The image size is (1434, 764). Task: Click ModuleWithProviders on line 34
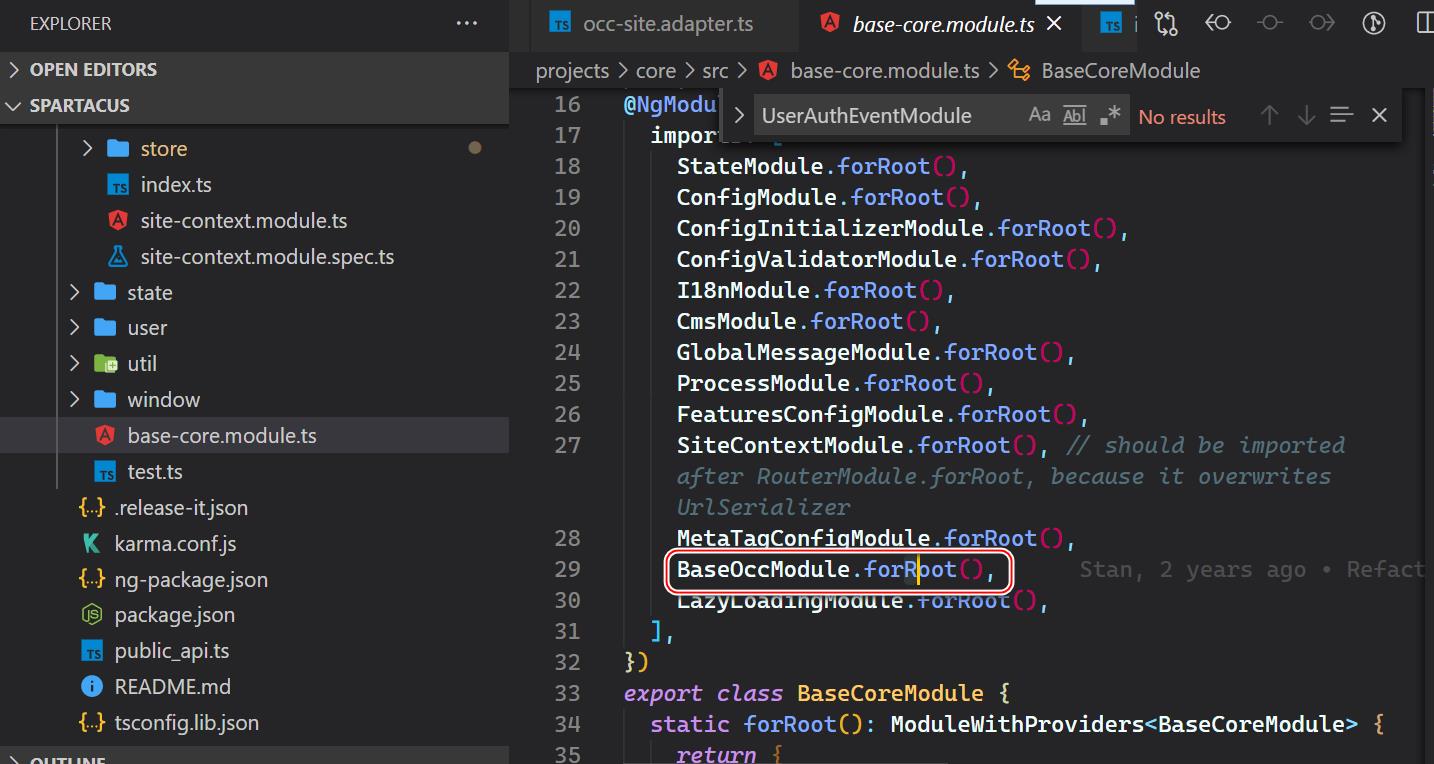tap(1016, 725)
